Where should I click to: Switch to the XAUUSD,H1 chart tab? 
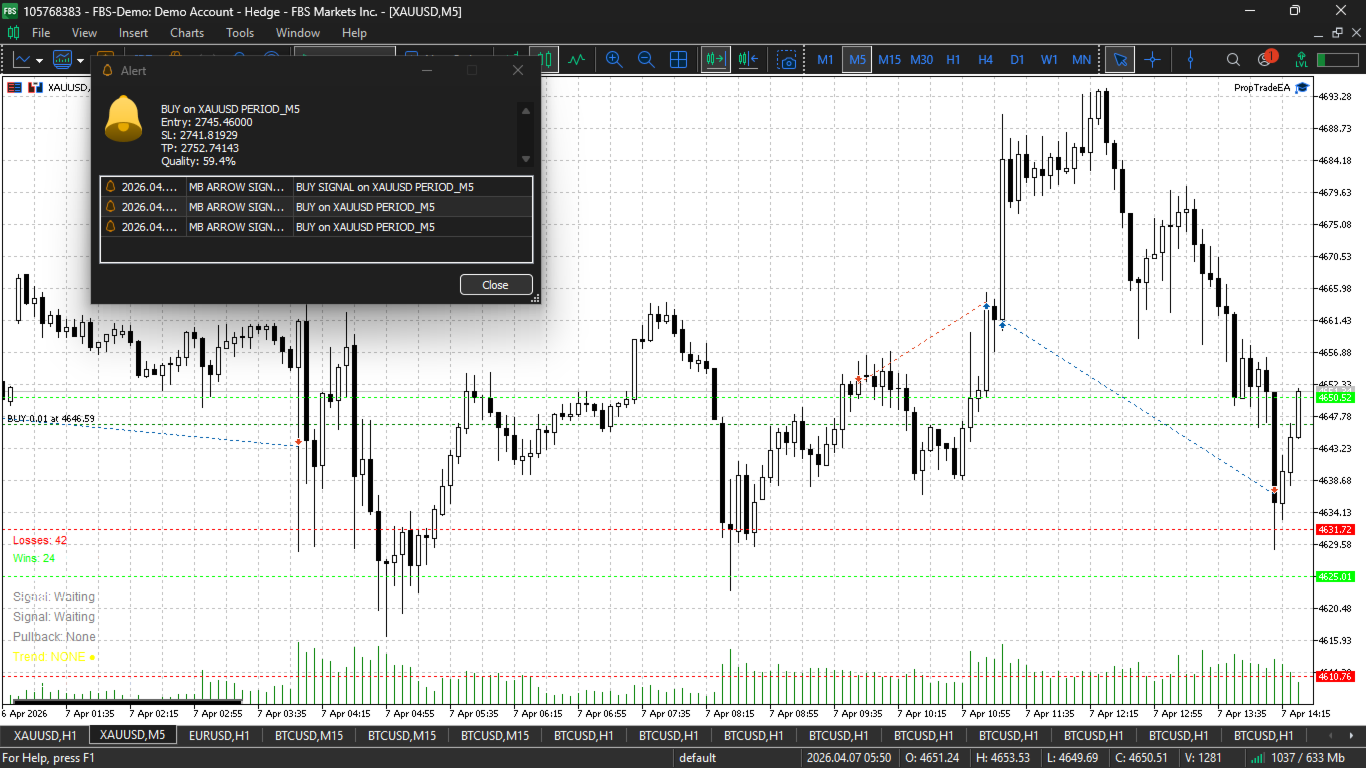[x=45, y=736]
